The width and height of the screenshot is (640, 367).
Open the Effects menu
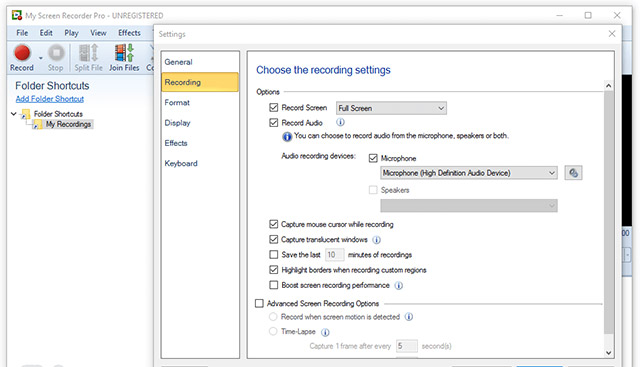click(x=129, y=33)
